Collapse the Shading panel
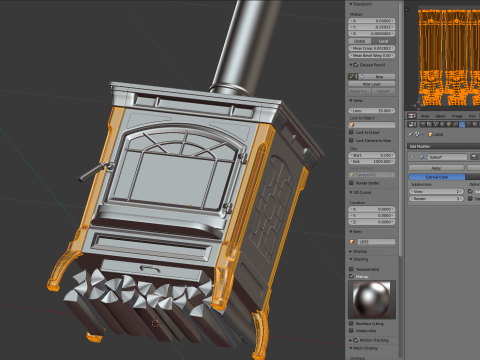 (x=351, y=259)
